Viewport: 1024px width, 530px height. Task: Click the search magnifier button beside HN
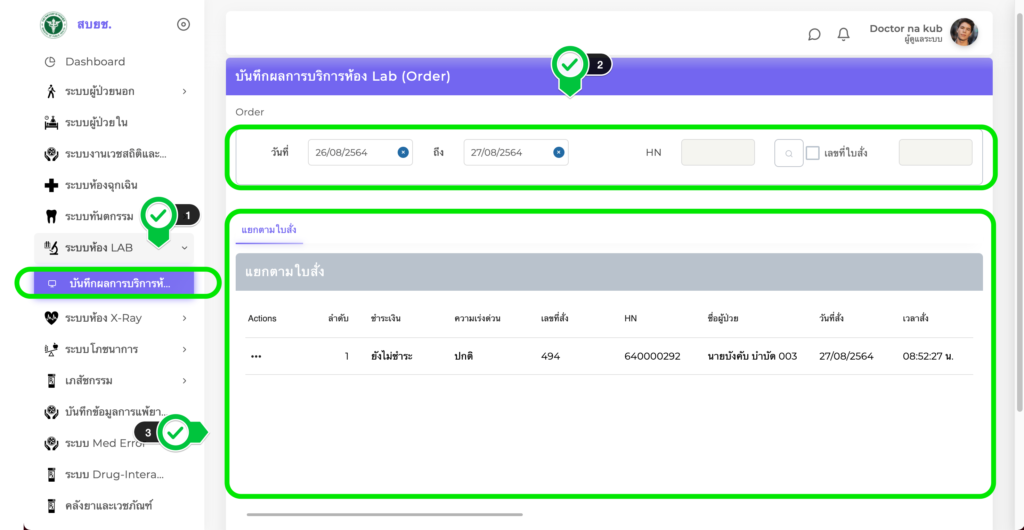788,153
